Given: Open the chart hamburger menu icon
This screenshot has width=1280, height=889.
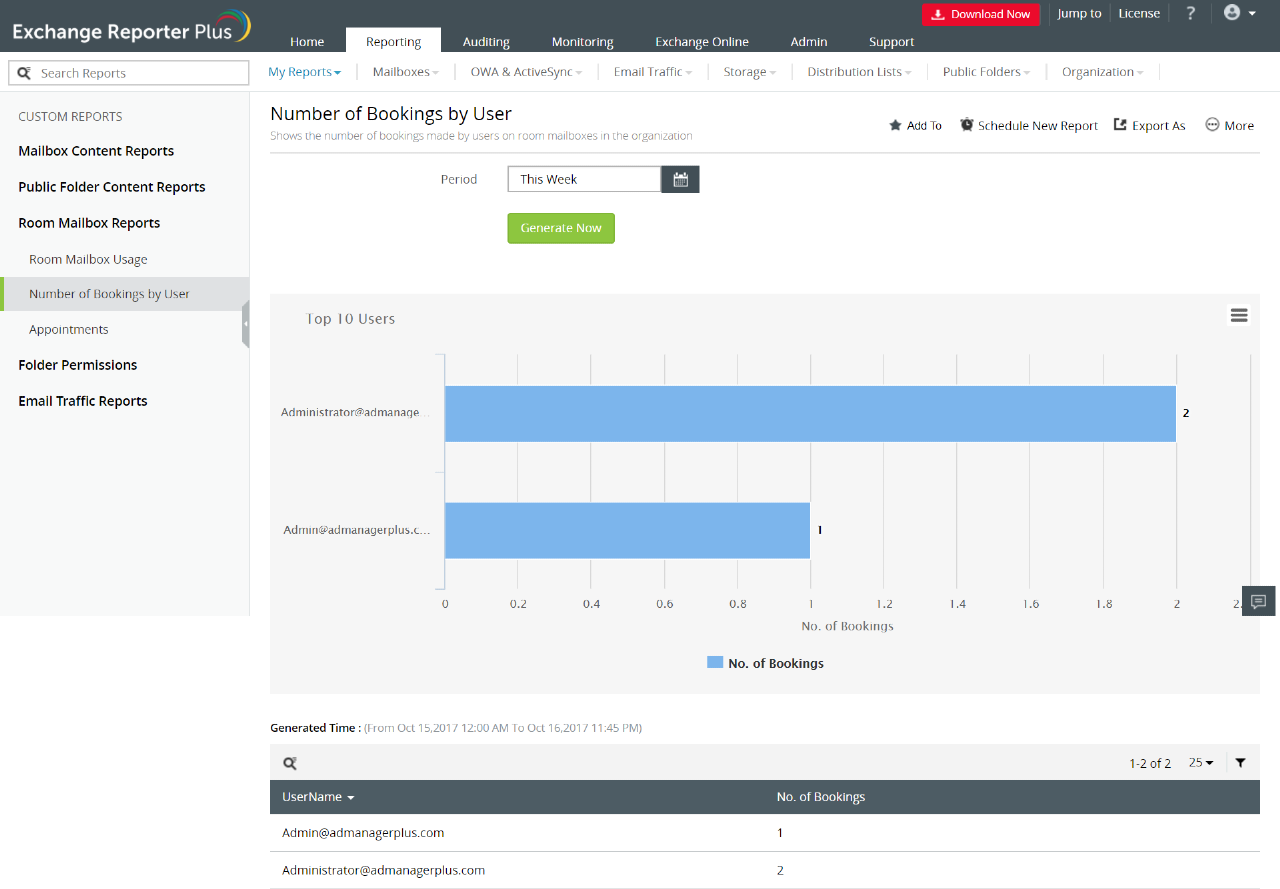Looking at the screenshot, I should [x=1239, y=316].
